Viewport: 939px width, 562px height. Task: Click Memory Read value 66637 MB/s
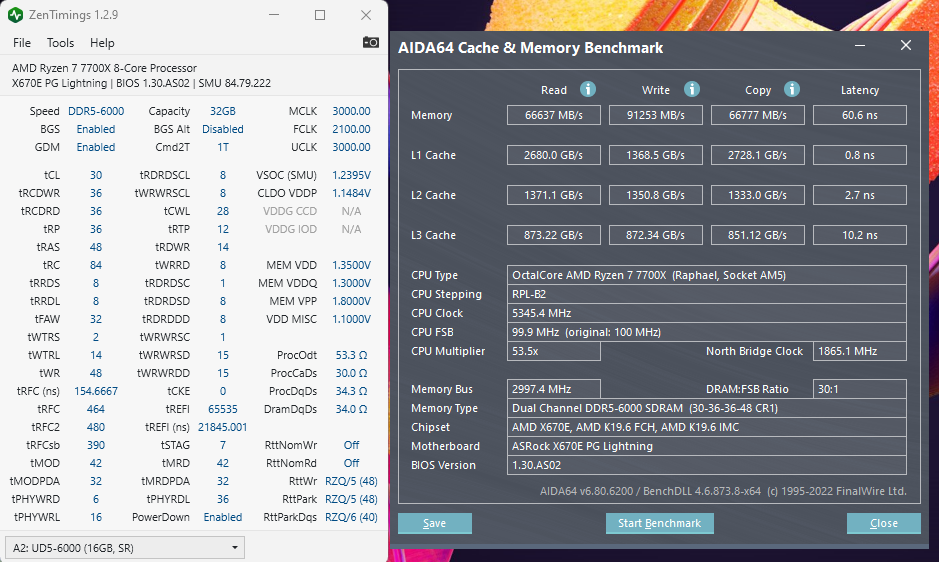tap(554, 115)
